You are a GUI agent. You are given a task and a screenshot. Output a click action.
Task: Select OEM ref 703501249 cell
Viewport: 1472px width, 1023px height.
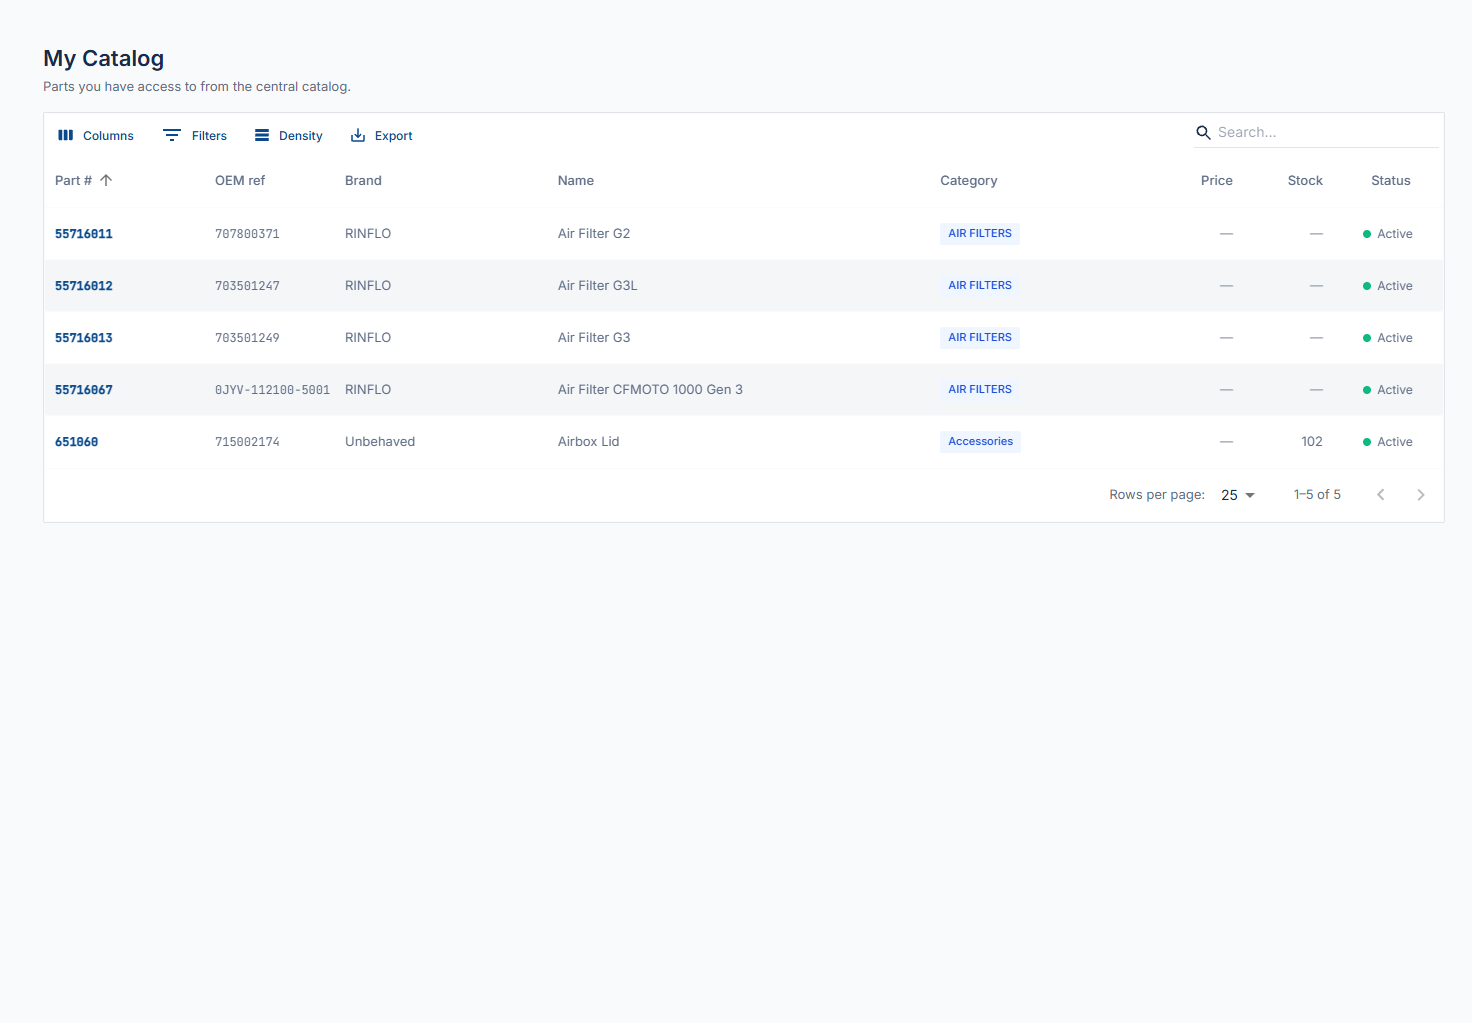[247, 338]
